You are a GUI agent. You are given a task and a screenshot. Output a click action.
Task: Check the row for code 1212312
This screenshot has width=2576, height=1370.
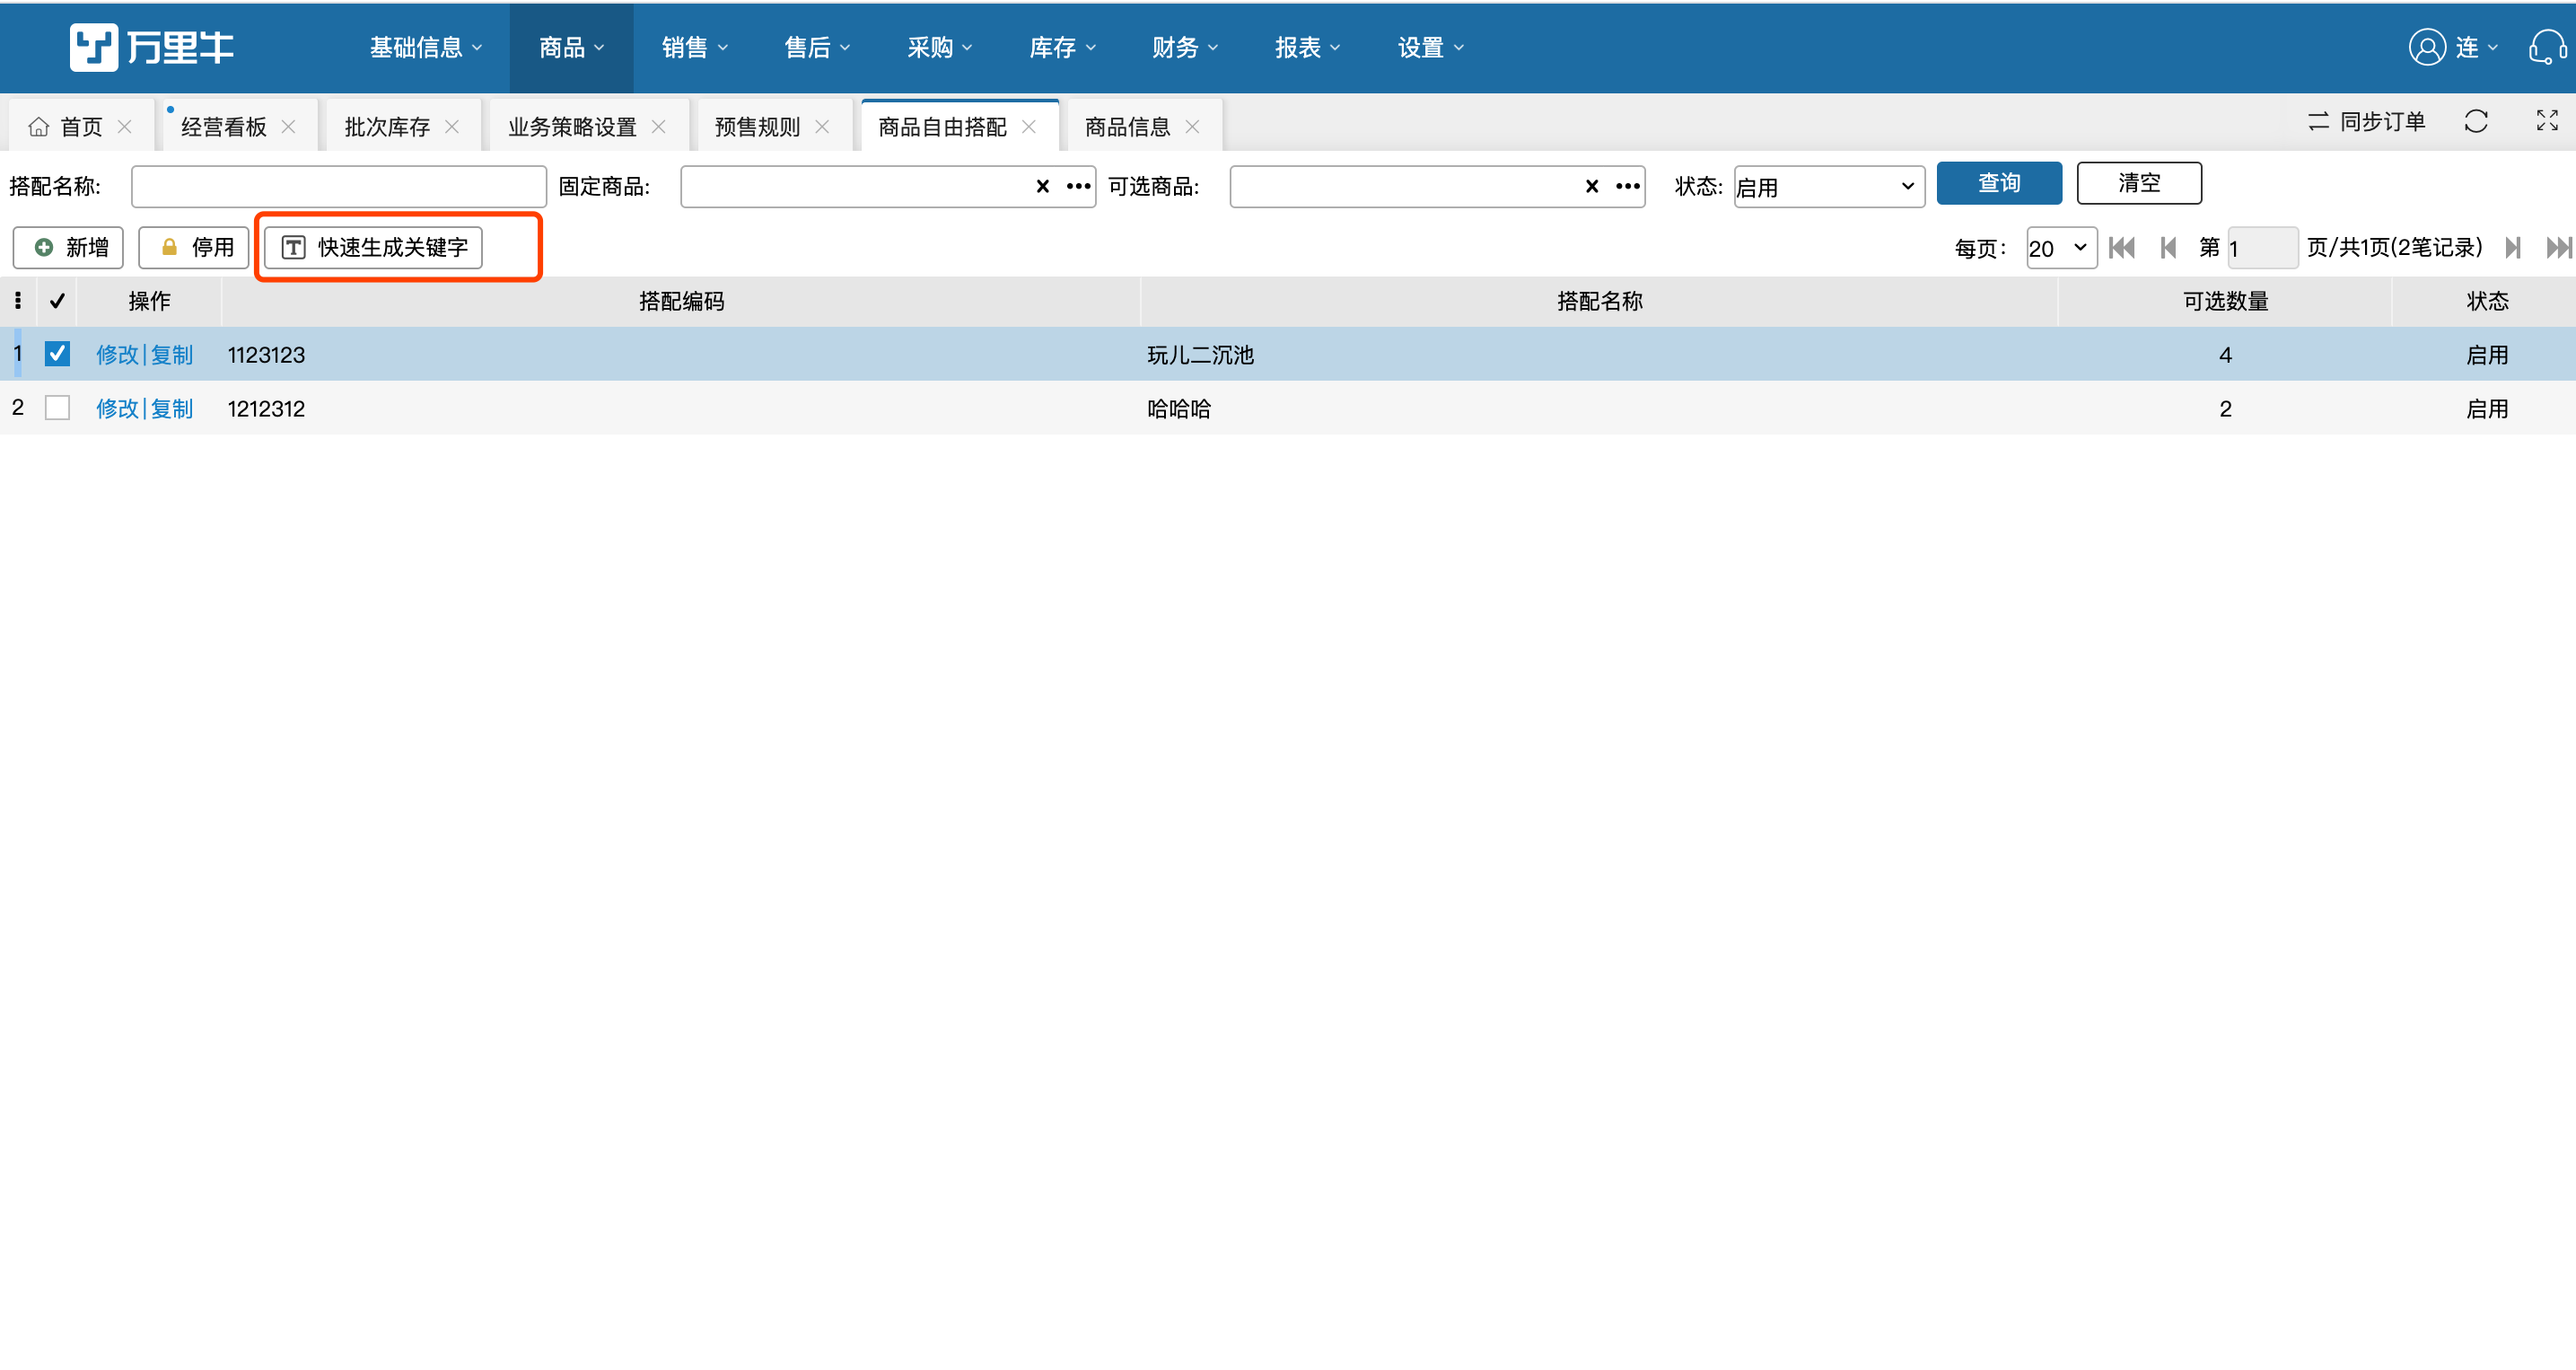(57, 408)
